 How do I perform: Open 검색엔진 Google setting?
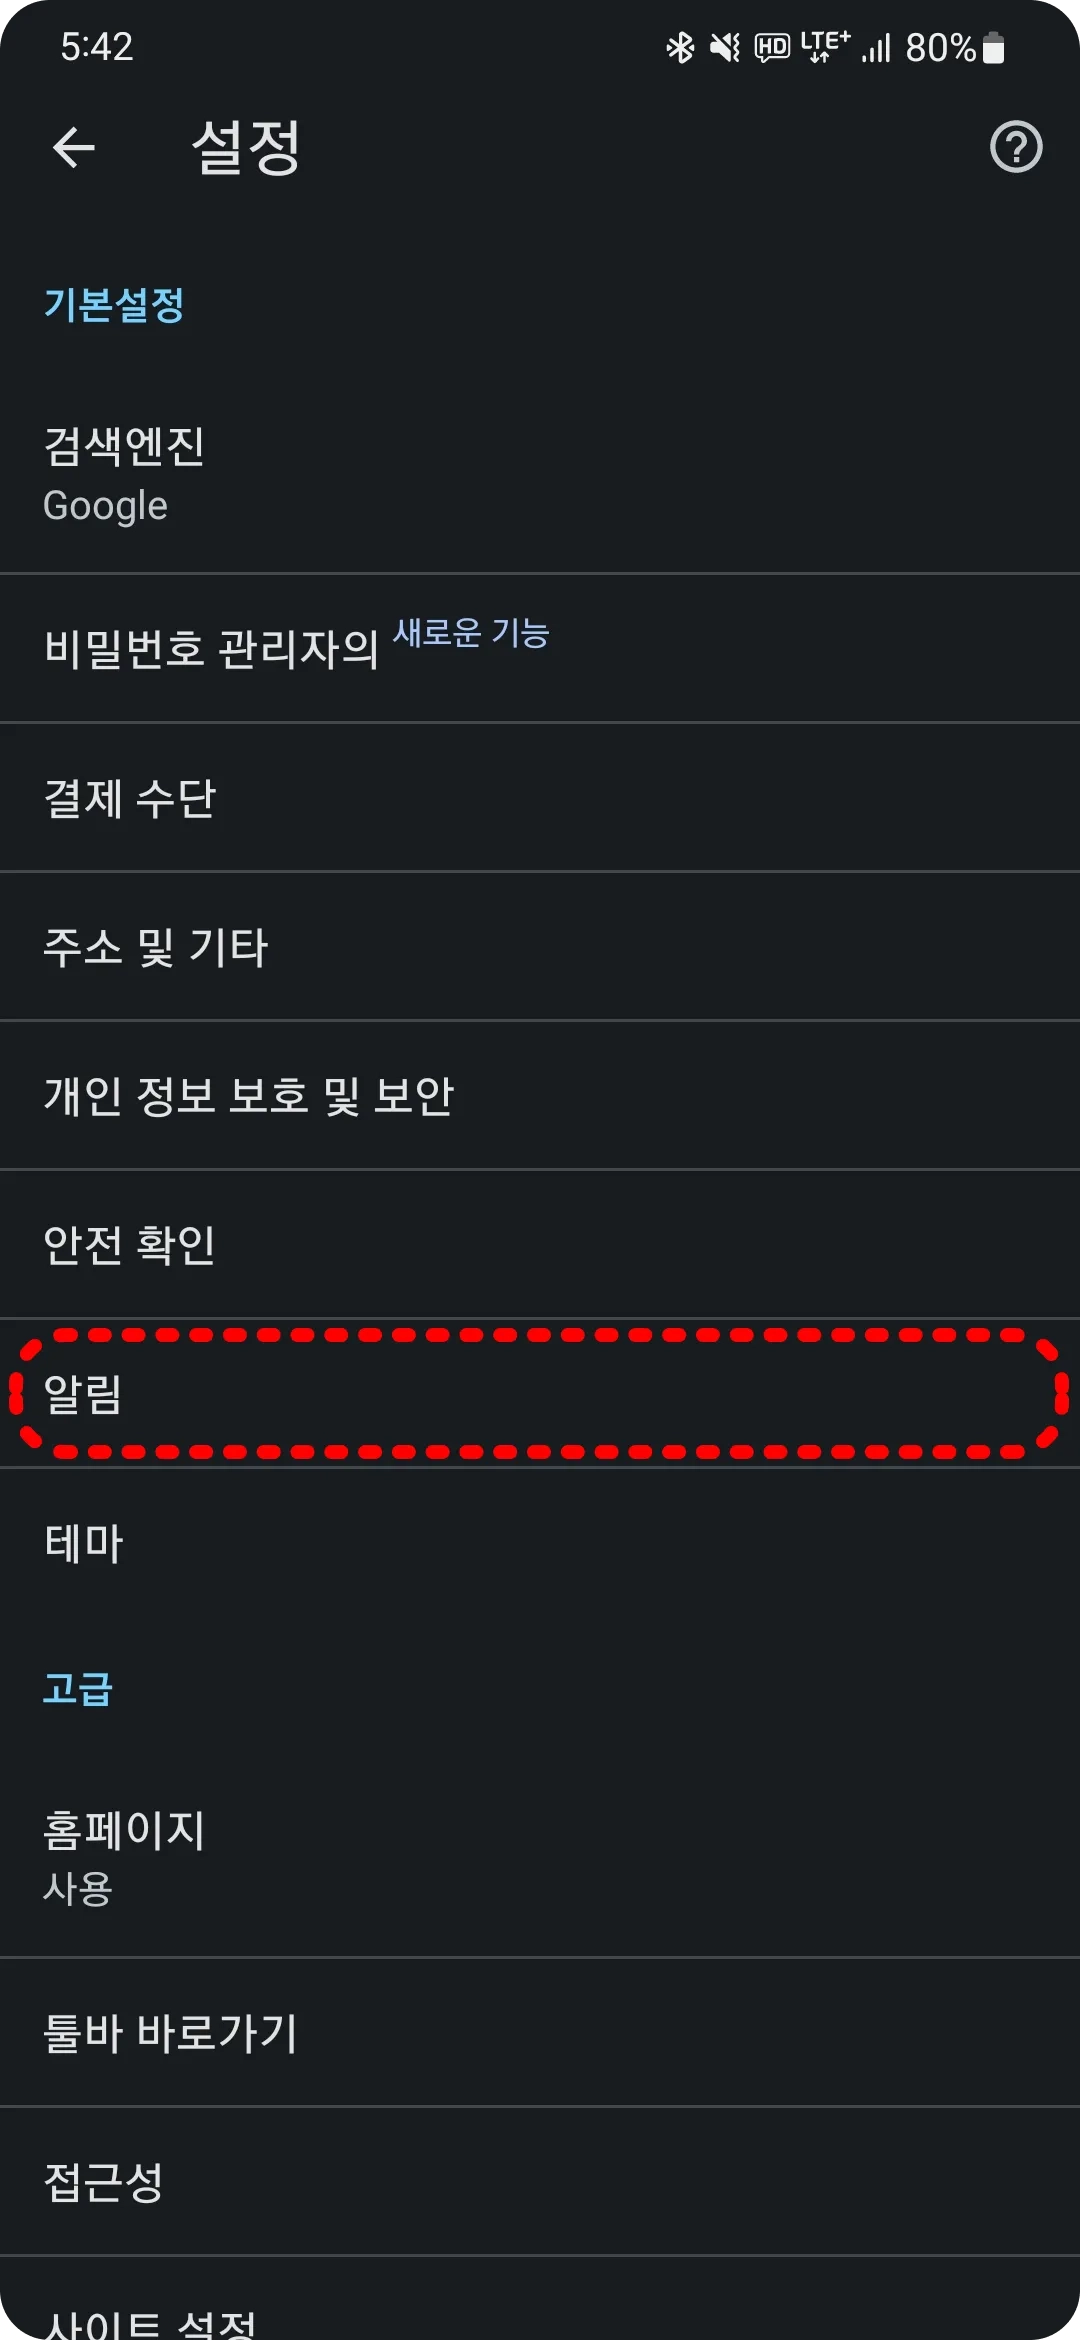tap(540, 474)
